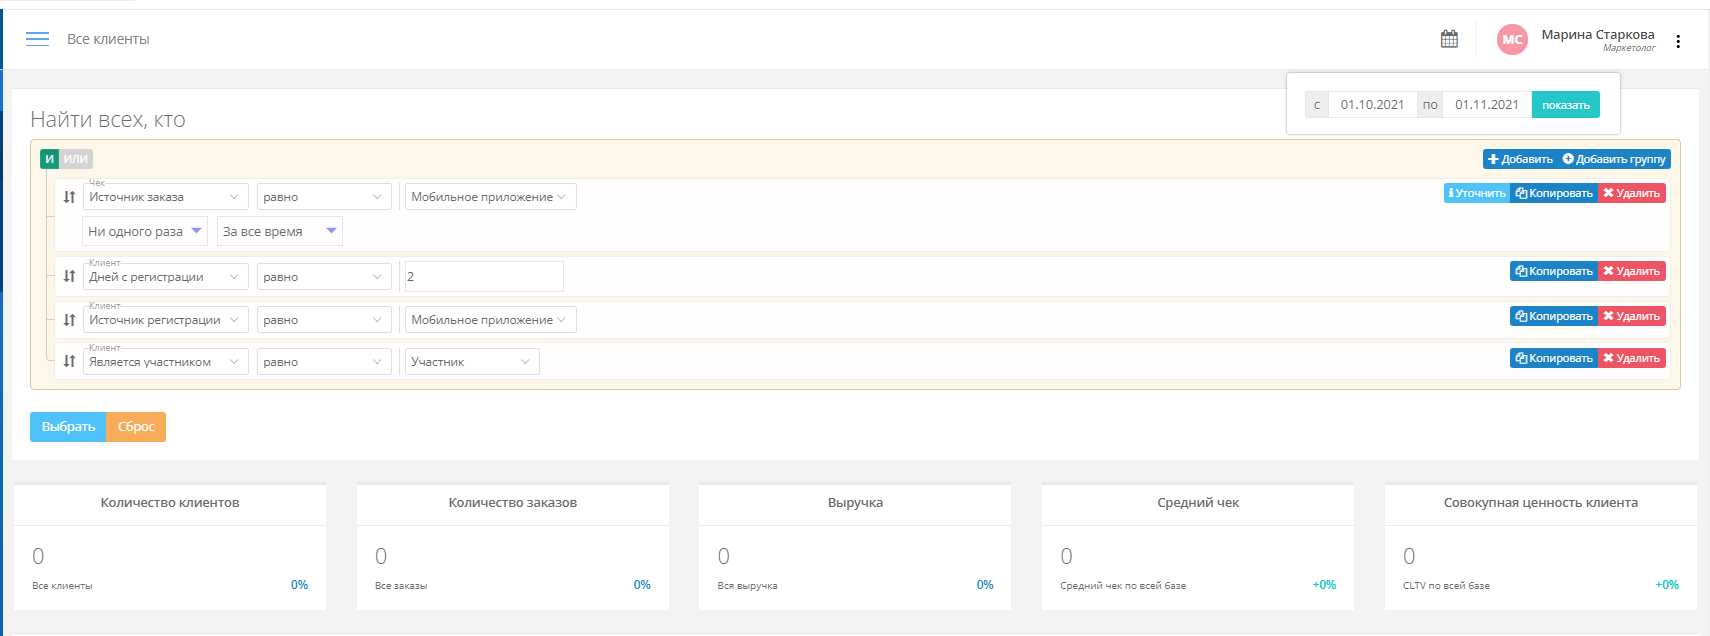The image size is (1710, 636).
Task: Click Уточнить on the first condition
Action: (x=1476, y=193)
